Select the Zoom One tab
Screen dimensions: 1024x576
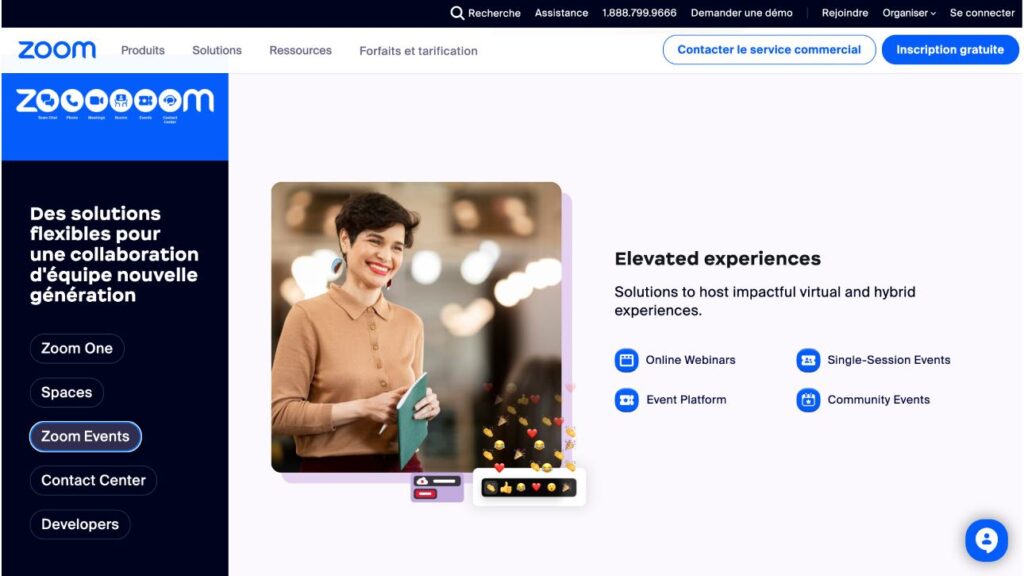(77, 348)
